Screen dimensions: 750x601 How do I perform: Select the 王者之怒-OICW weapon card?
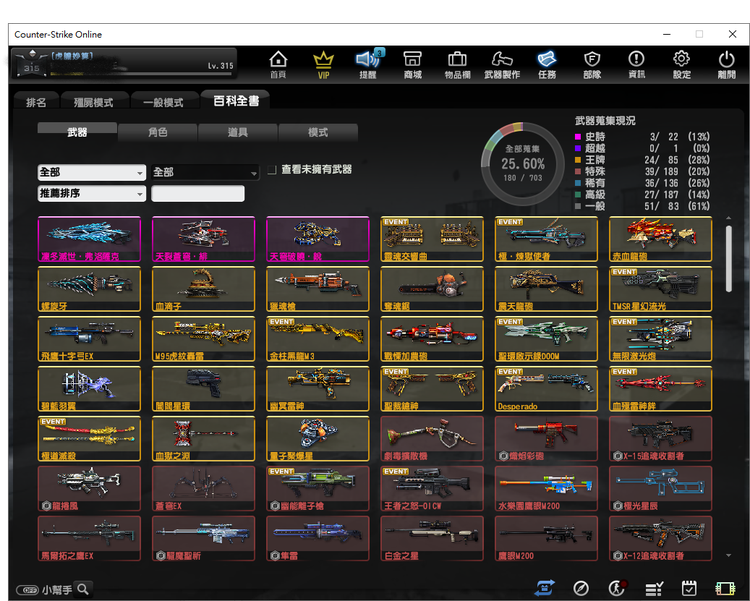(432, 489)
